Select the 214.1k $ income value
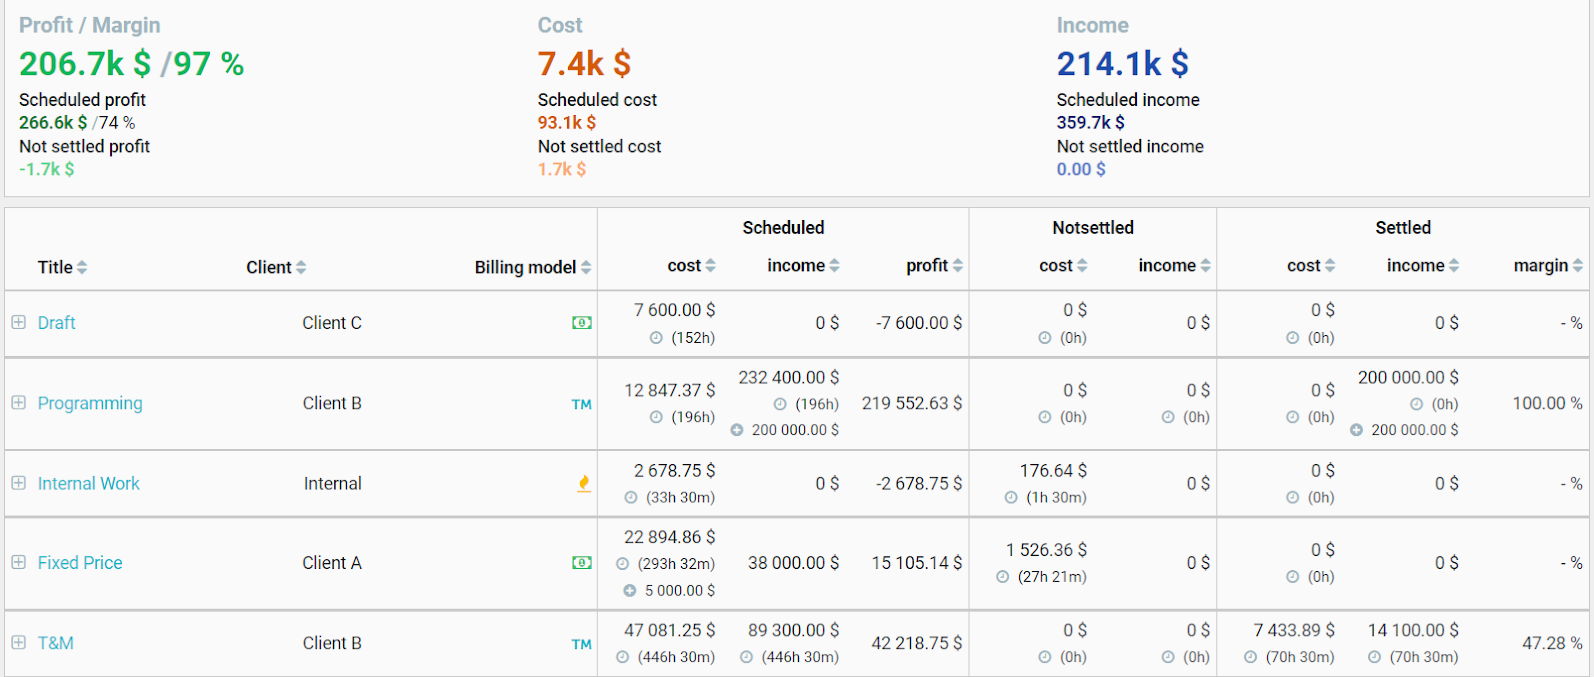The height and width of the screenshot is (677, 1594). (x=1123, y=64)
